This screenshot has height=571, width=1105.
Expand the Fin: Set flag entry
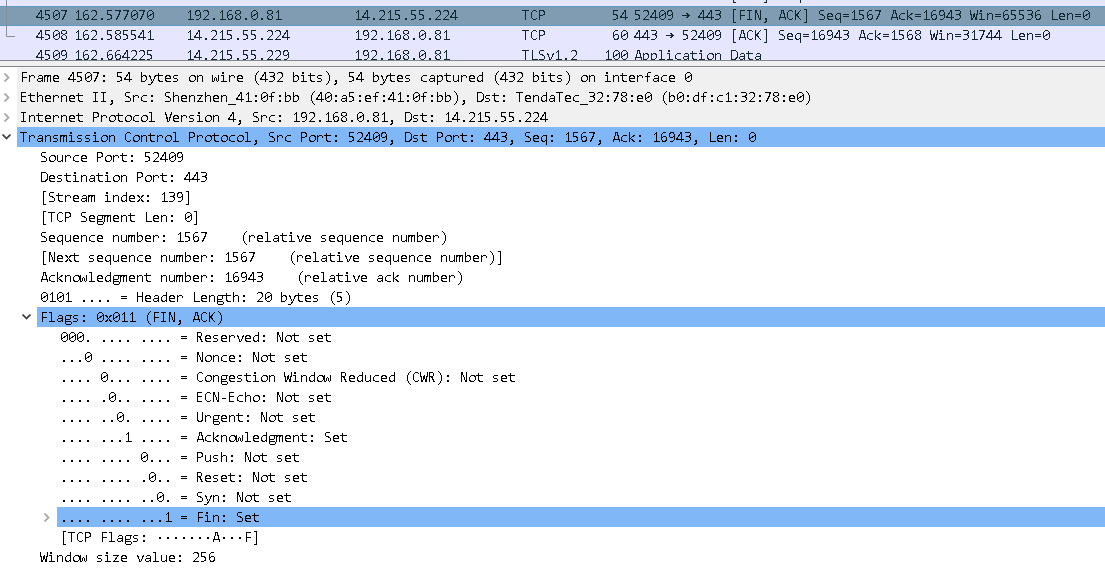[x=46, y=517]
